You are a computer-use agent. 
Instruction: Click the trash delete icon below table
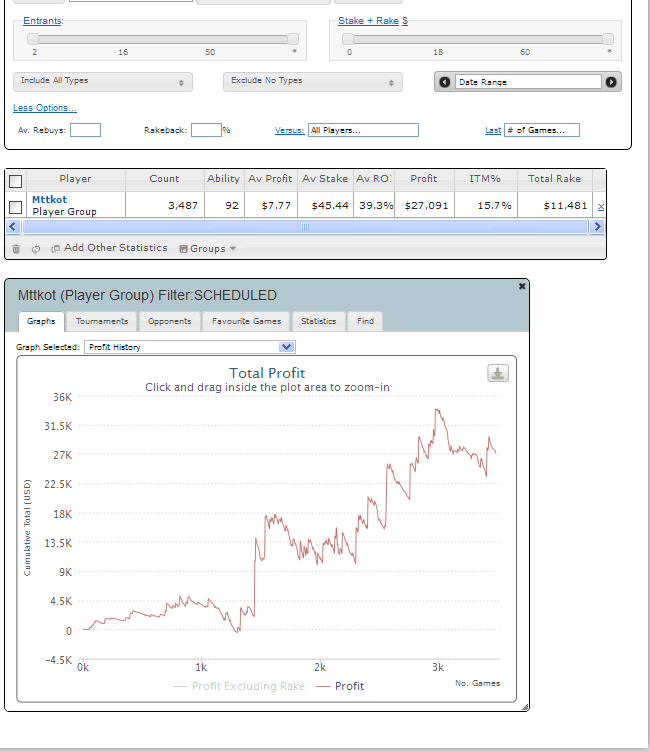16,249
